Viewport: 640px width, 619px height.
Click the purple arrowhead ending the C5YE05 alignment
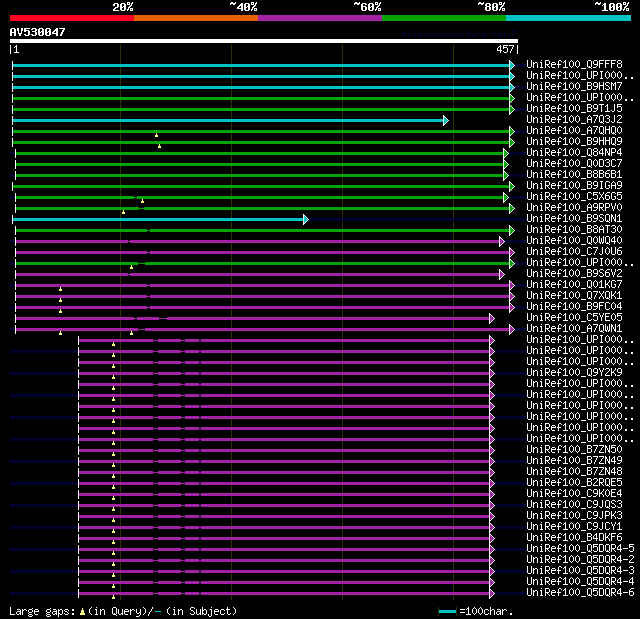(x=492, y=319)
